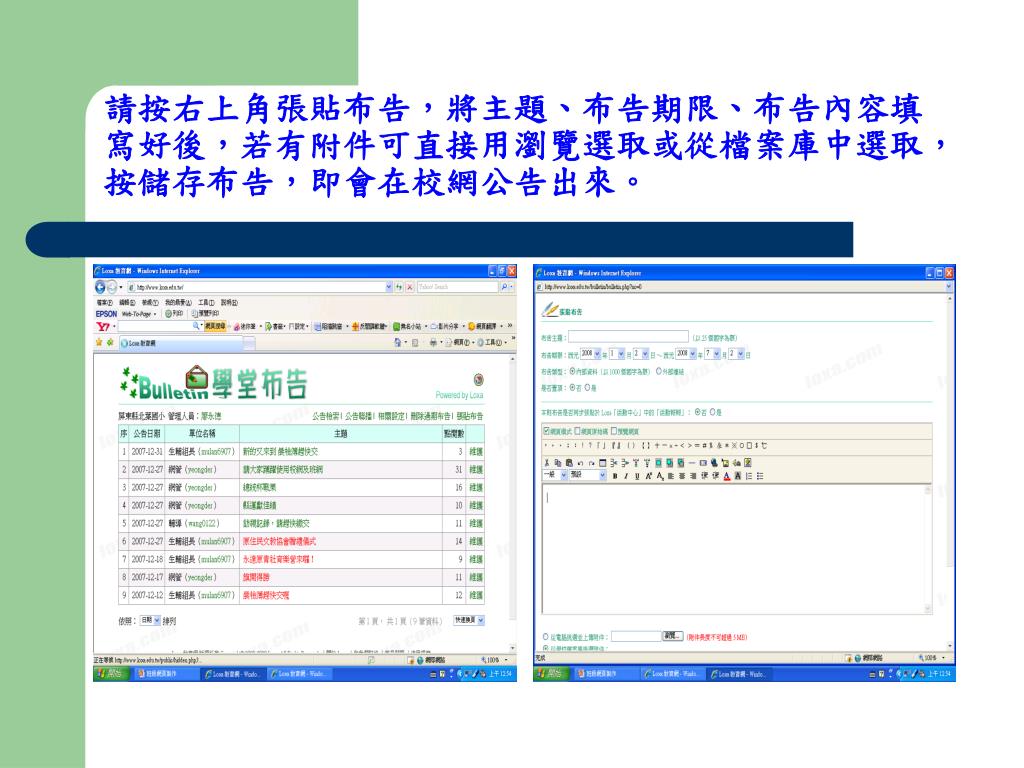The image size is (1024, 768).
Task: Click the font color A swatch in the editor
Action: [727, 476]
